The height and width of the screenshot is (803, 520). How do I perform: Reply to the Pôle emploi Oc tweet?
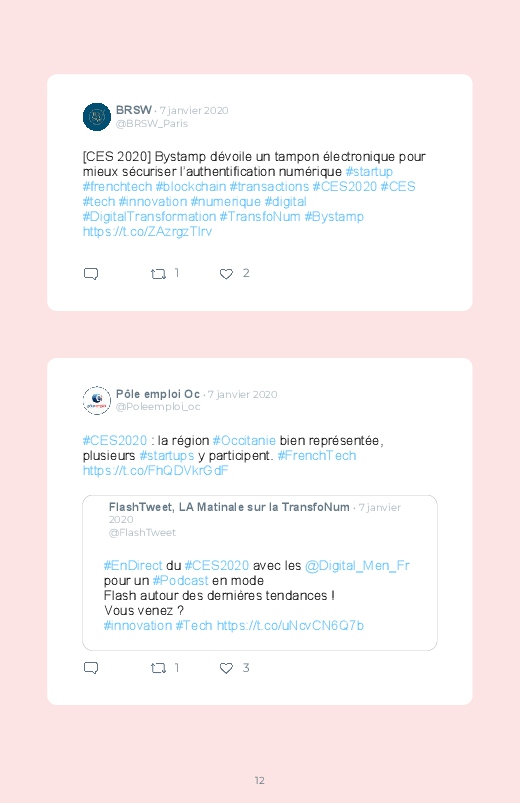(x=91, y=668)
